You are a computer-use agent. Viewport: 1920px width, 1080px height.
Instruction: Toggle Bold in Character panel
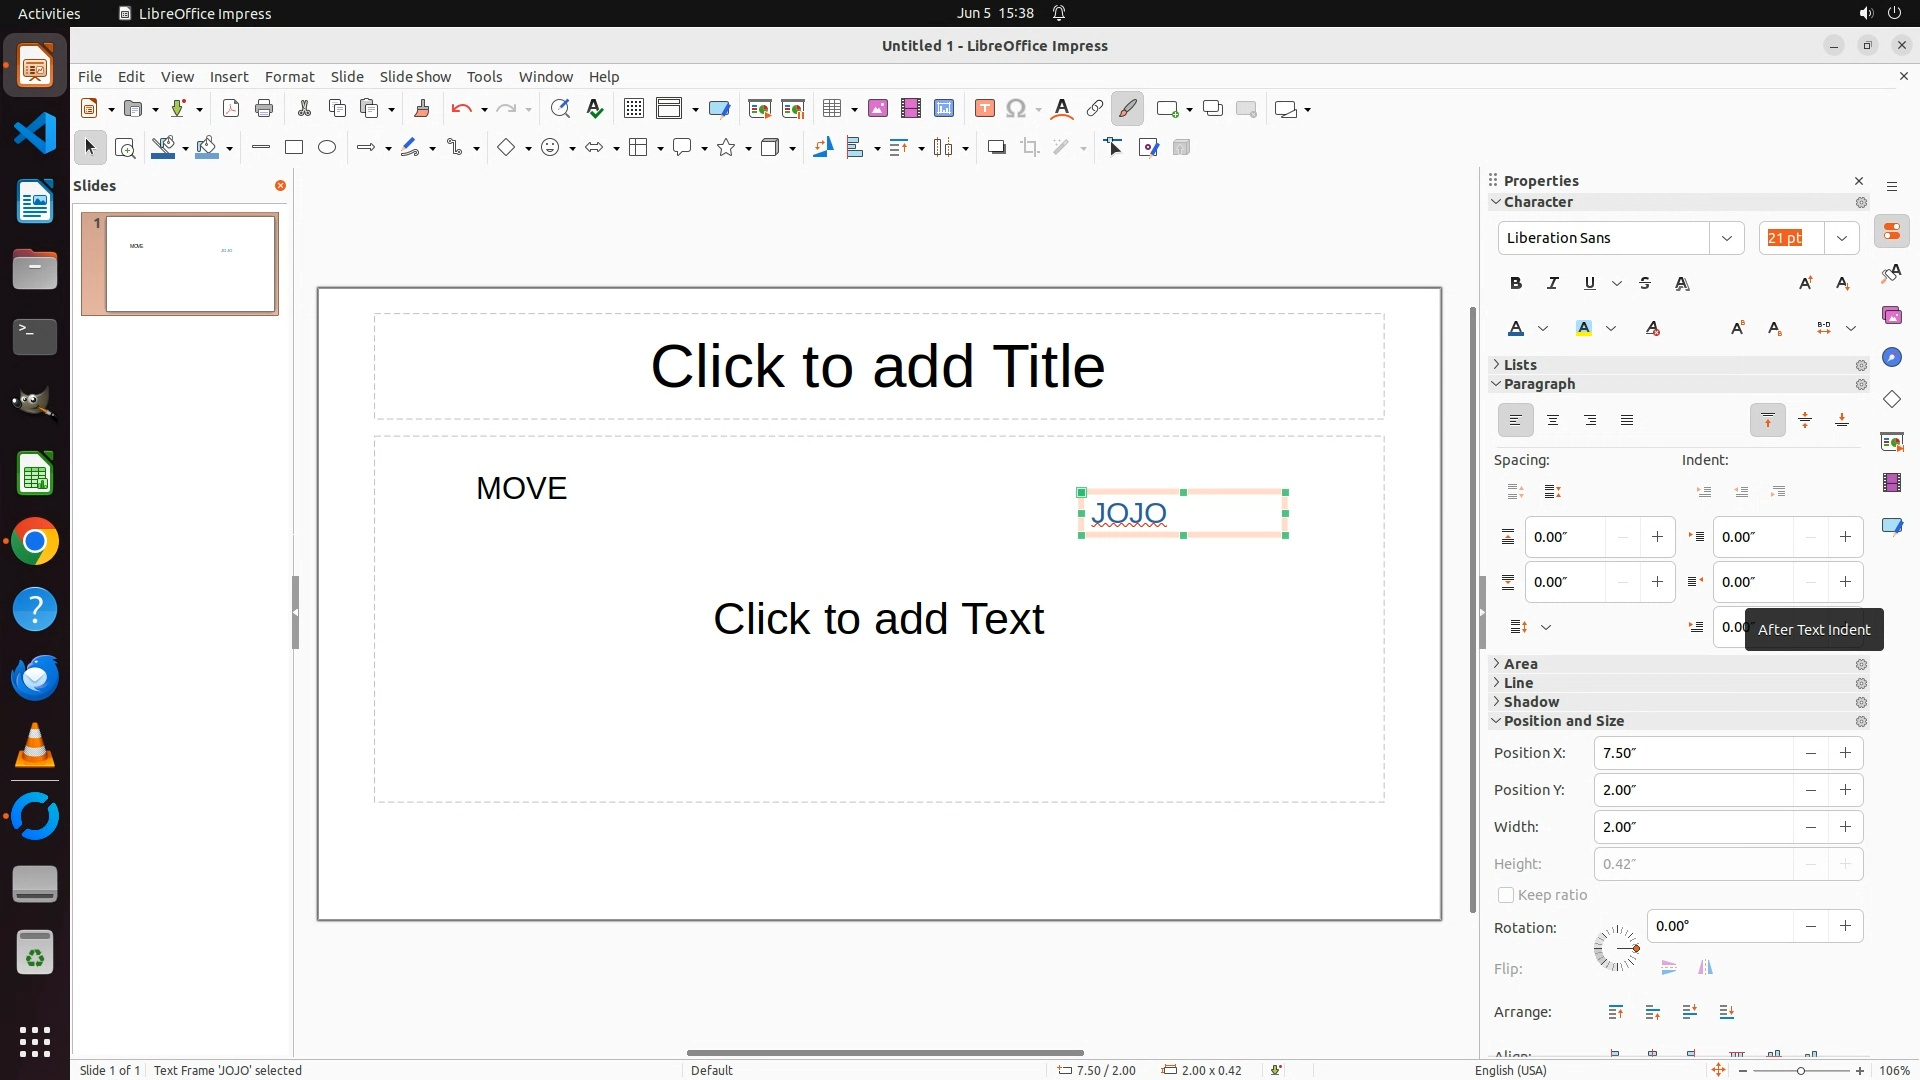pos(1515,284)
